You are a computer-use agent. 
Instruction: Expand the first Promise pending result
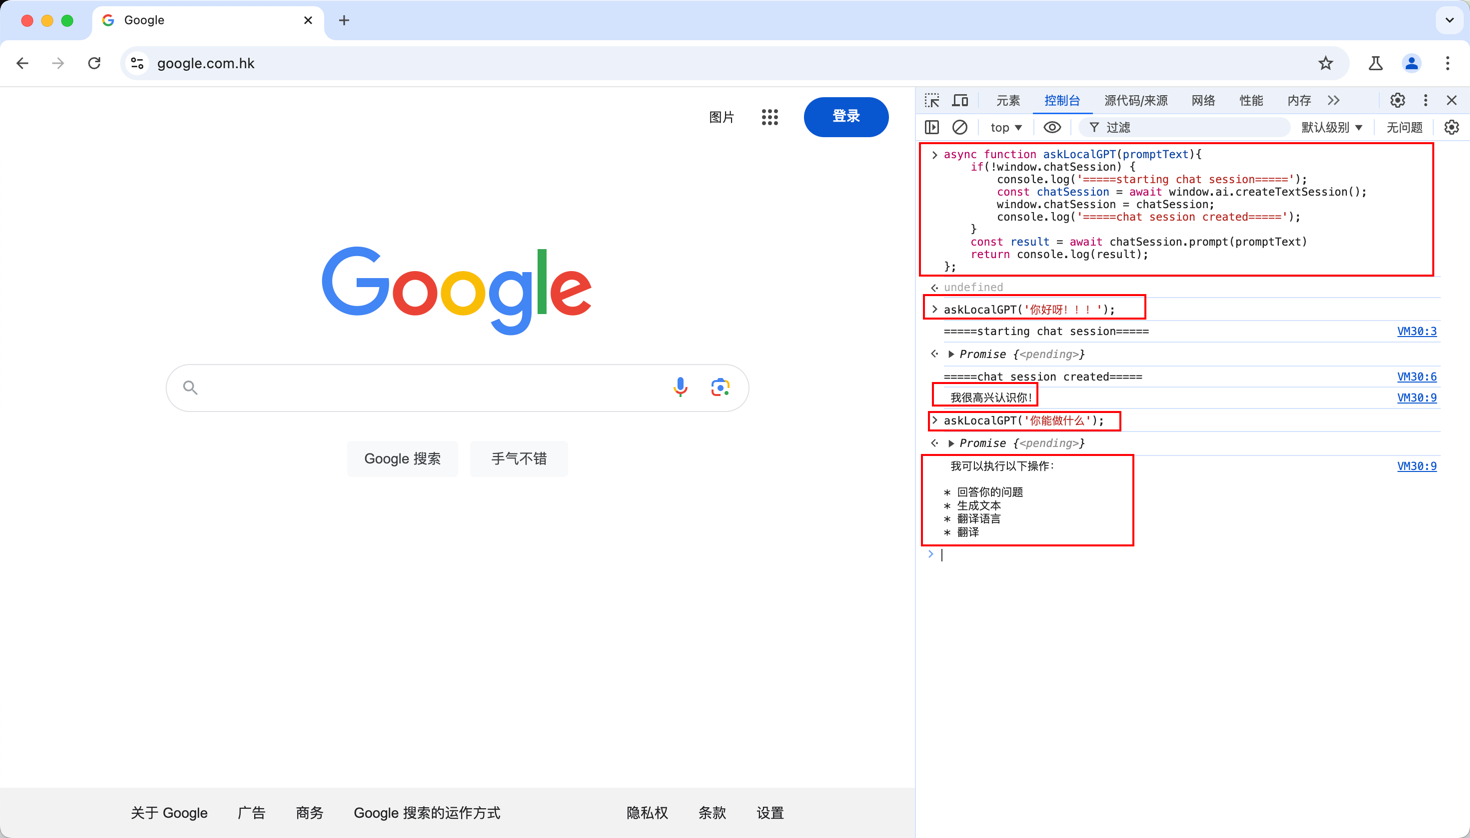(951, 354)
